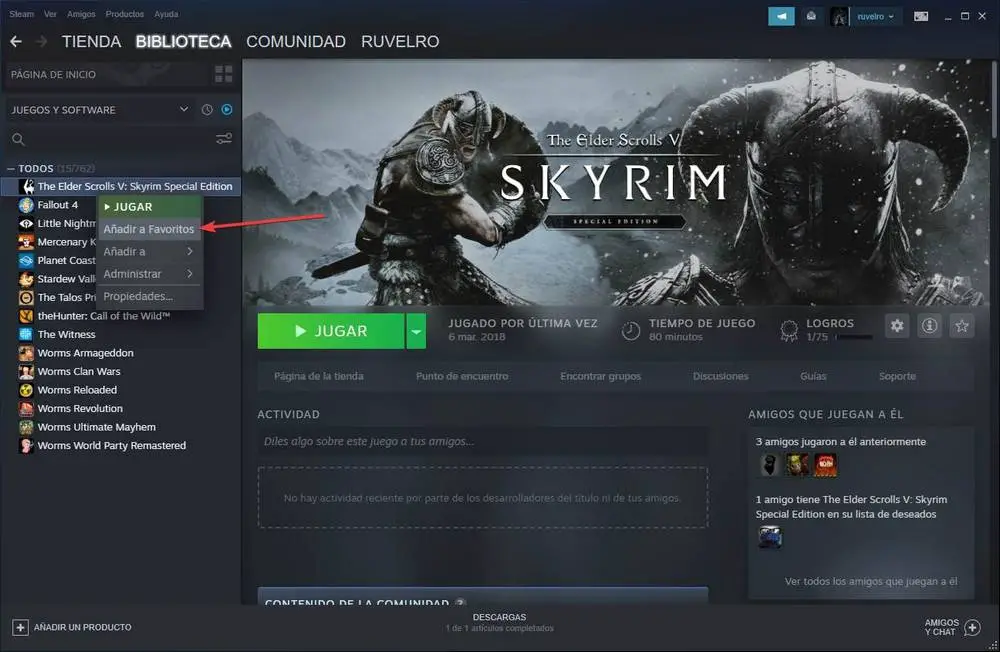Click Añadir un producto plus icon
Viewport: 1000px width, 652px height.
point(20,627)
